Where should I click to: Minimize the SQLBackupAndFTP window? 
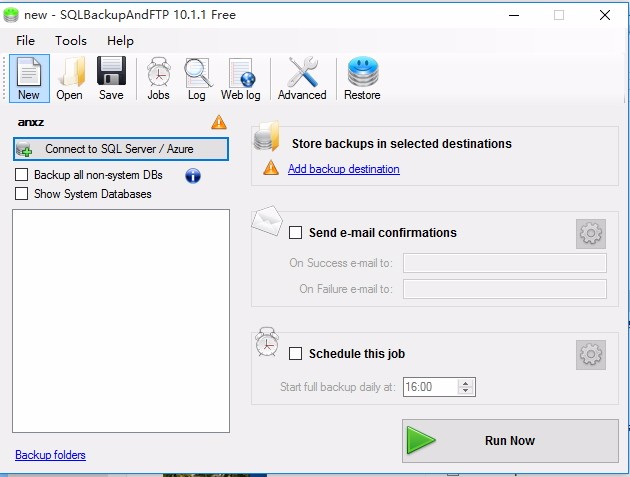[x=514, y=15]
